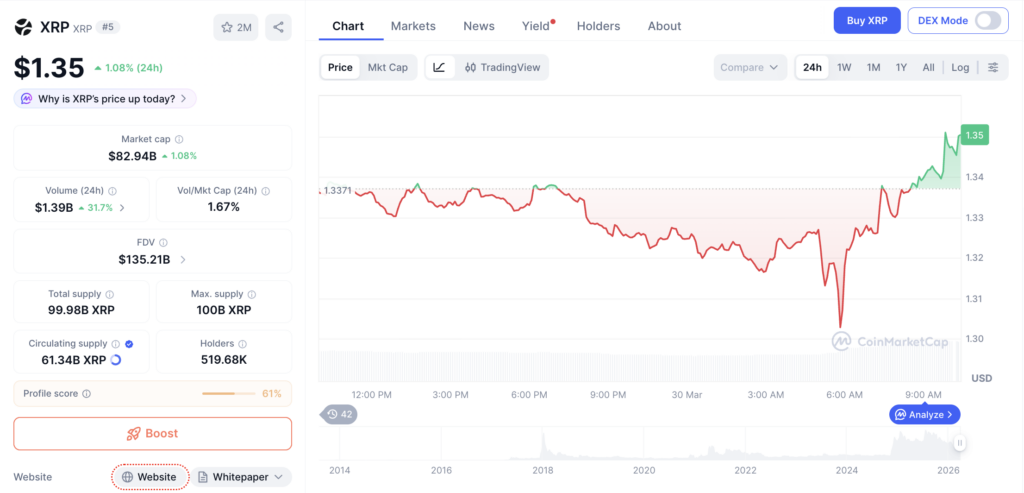Screen dimensions: 1024x493
Task: Click the info icon next to Total supply
Action: 110,294
